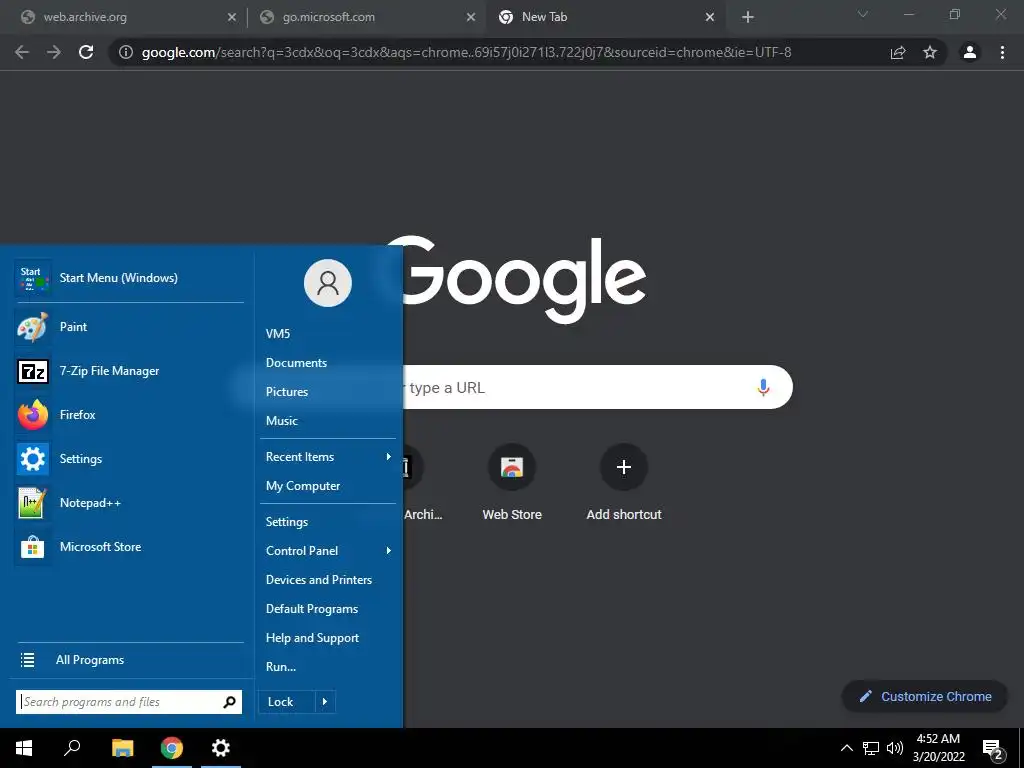Share this page icon in address bar
The image size is (1024, 768).
[x=898, y=52]
